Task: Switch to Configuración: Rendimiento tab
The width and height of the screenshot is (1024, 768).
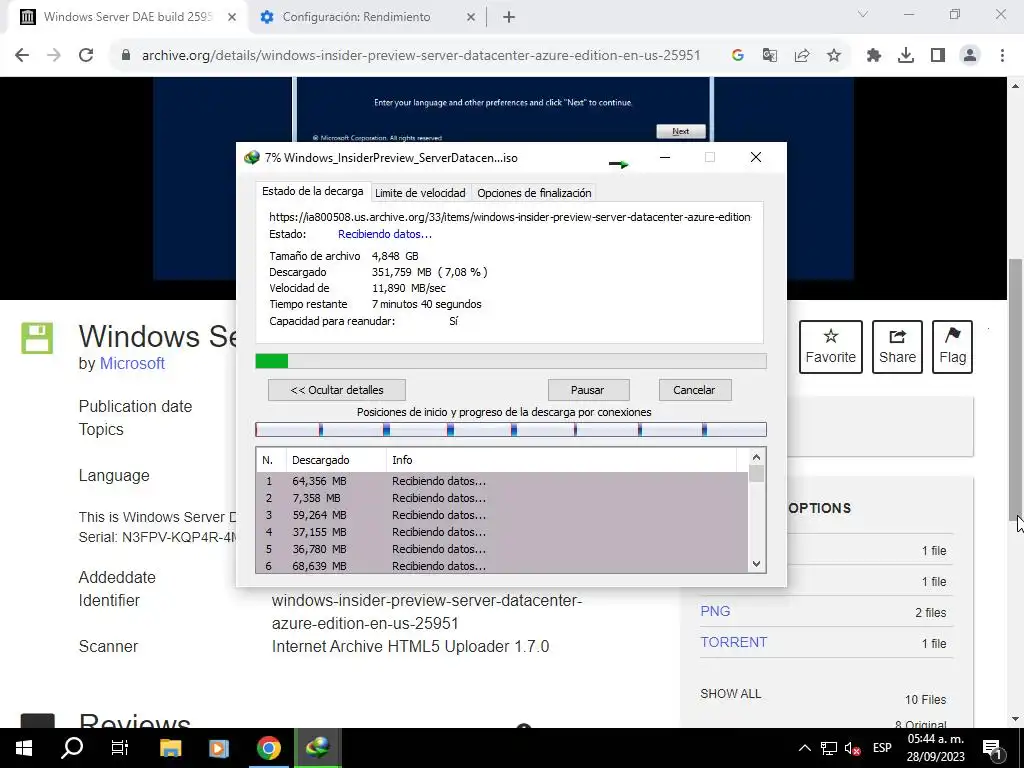Action: 357,17
